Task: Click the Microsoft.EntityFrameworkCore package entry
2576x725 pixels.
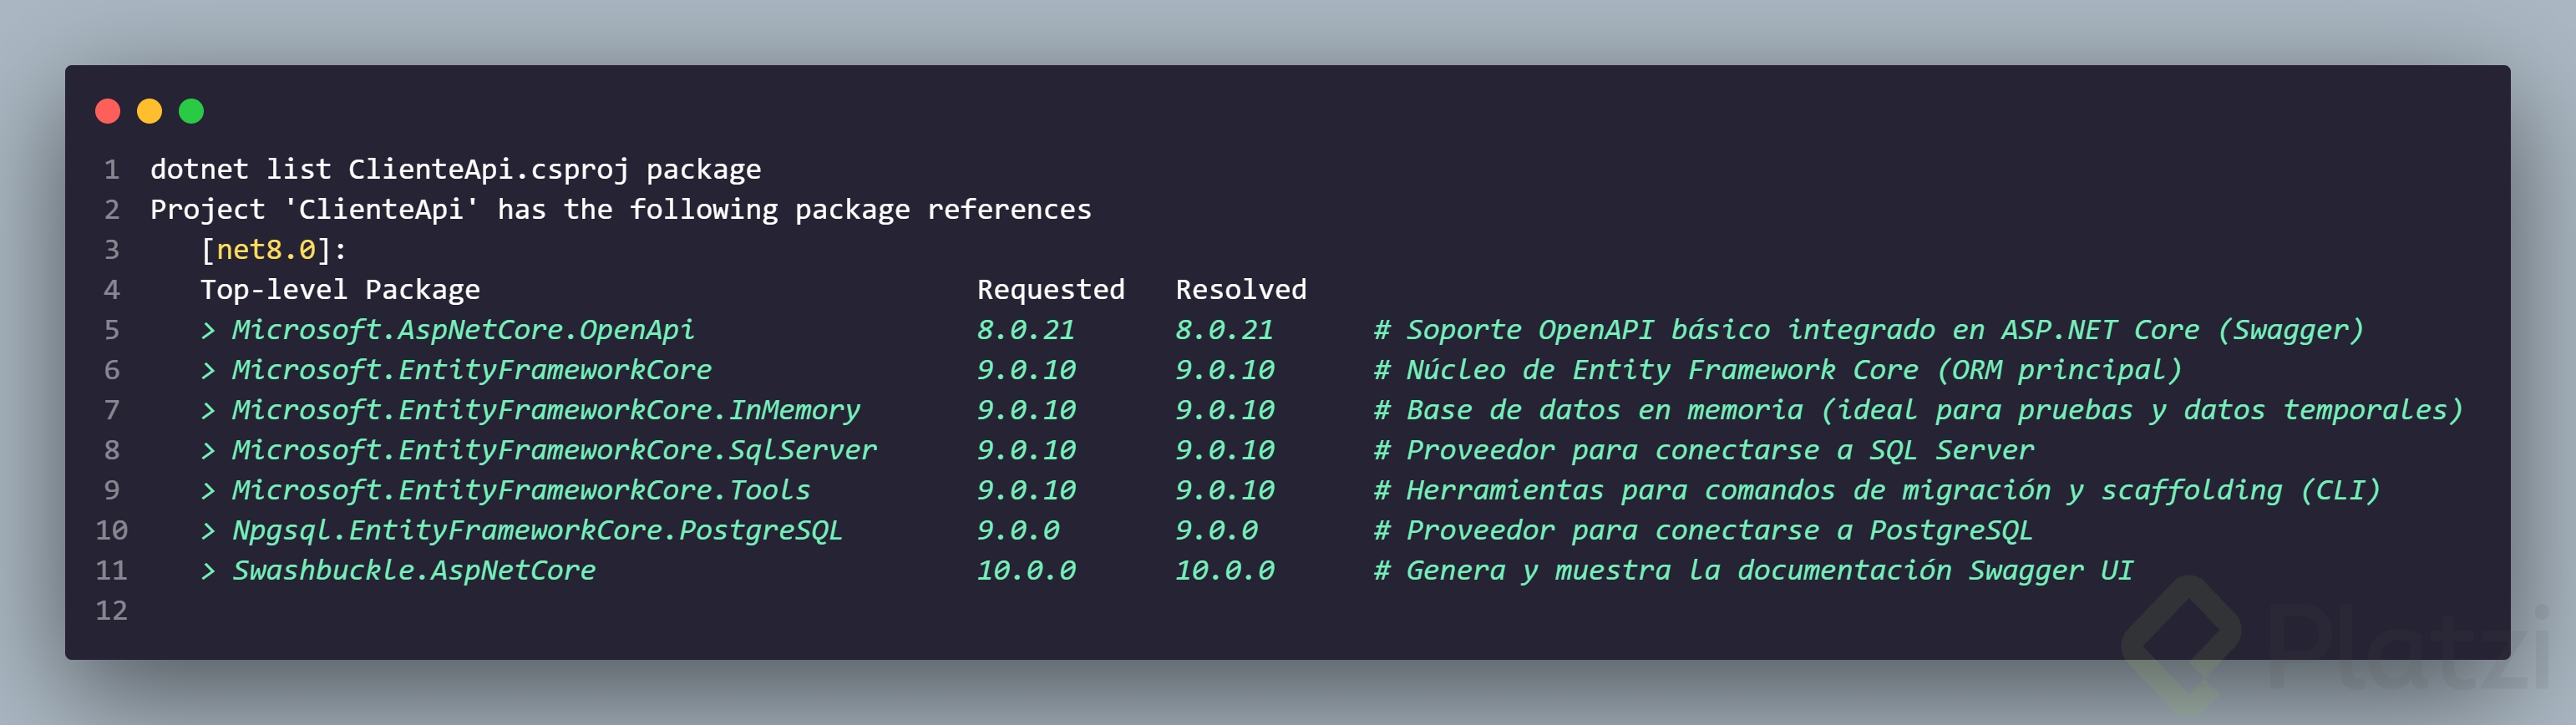Action: pyautogui.click(x=471, y=370)
